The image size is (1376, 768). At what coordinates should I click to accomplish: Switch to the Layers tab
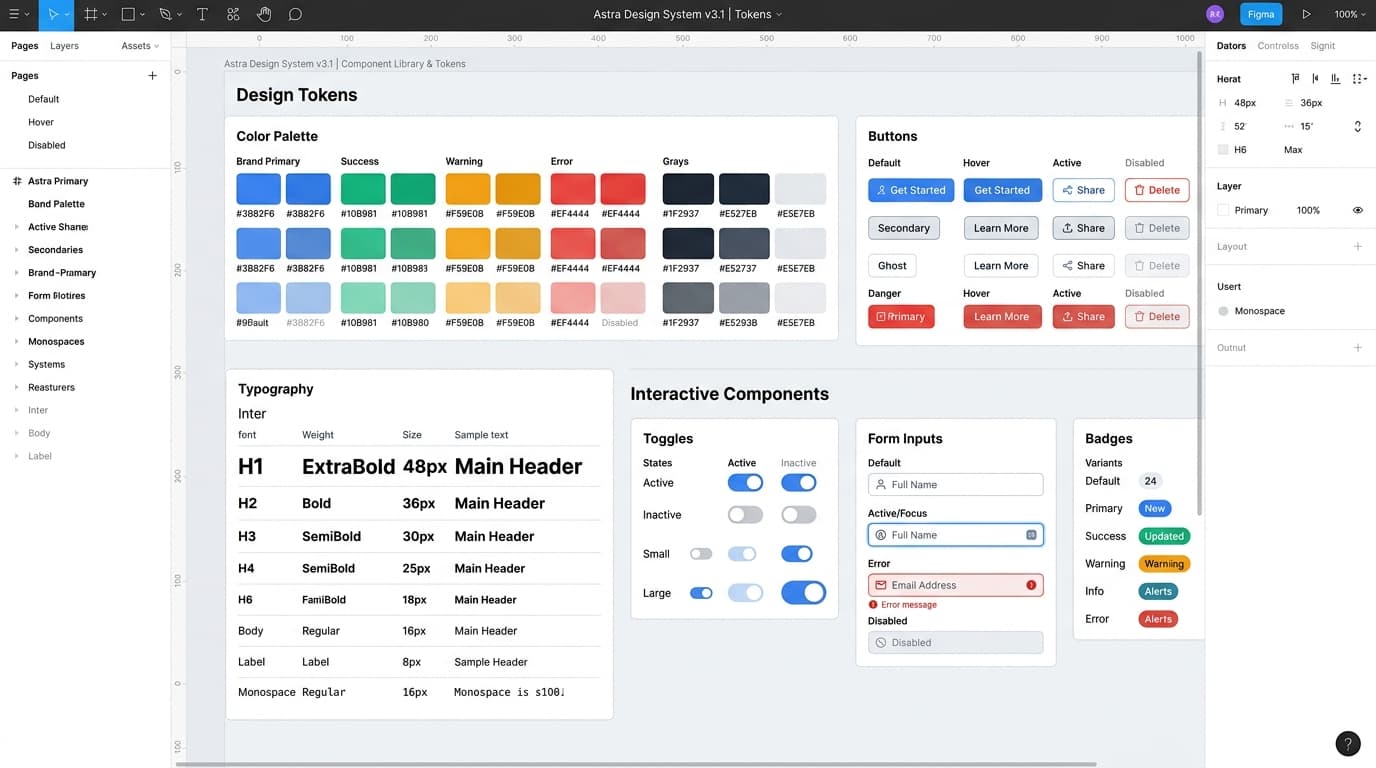[x=64, y=46]
